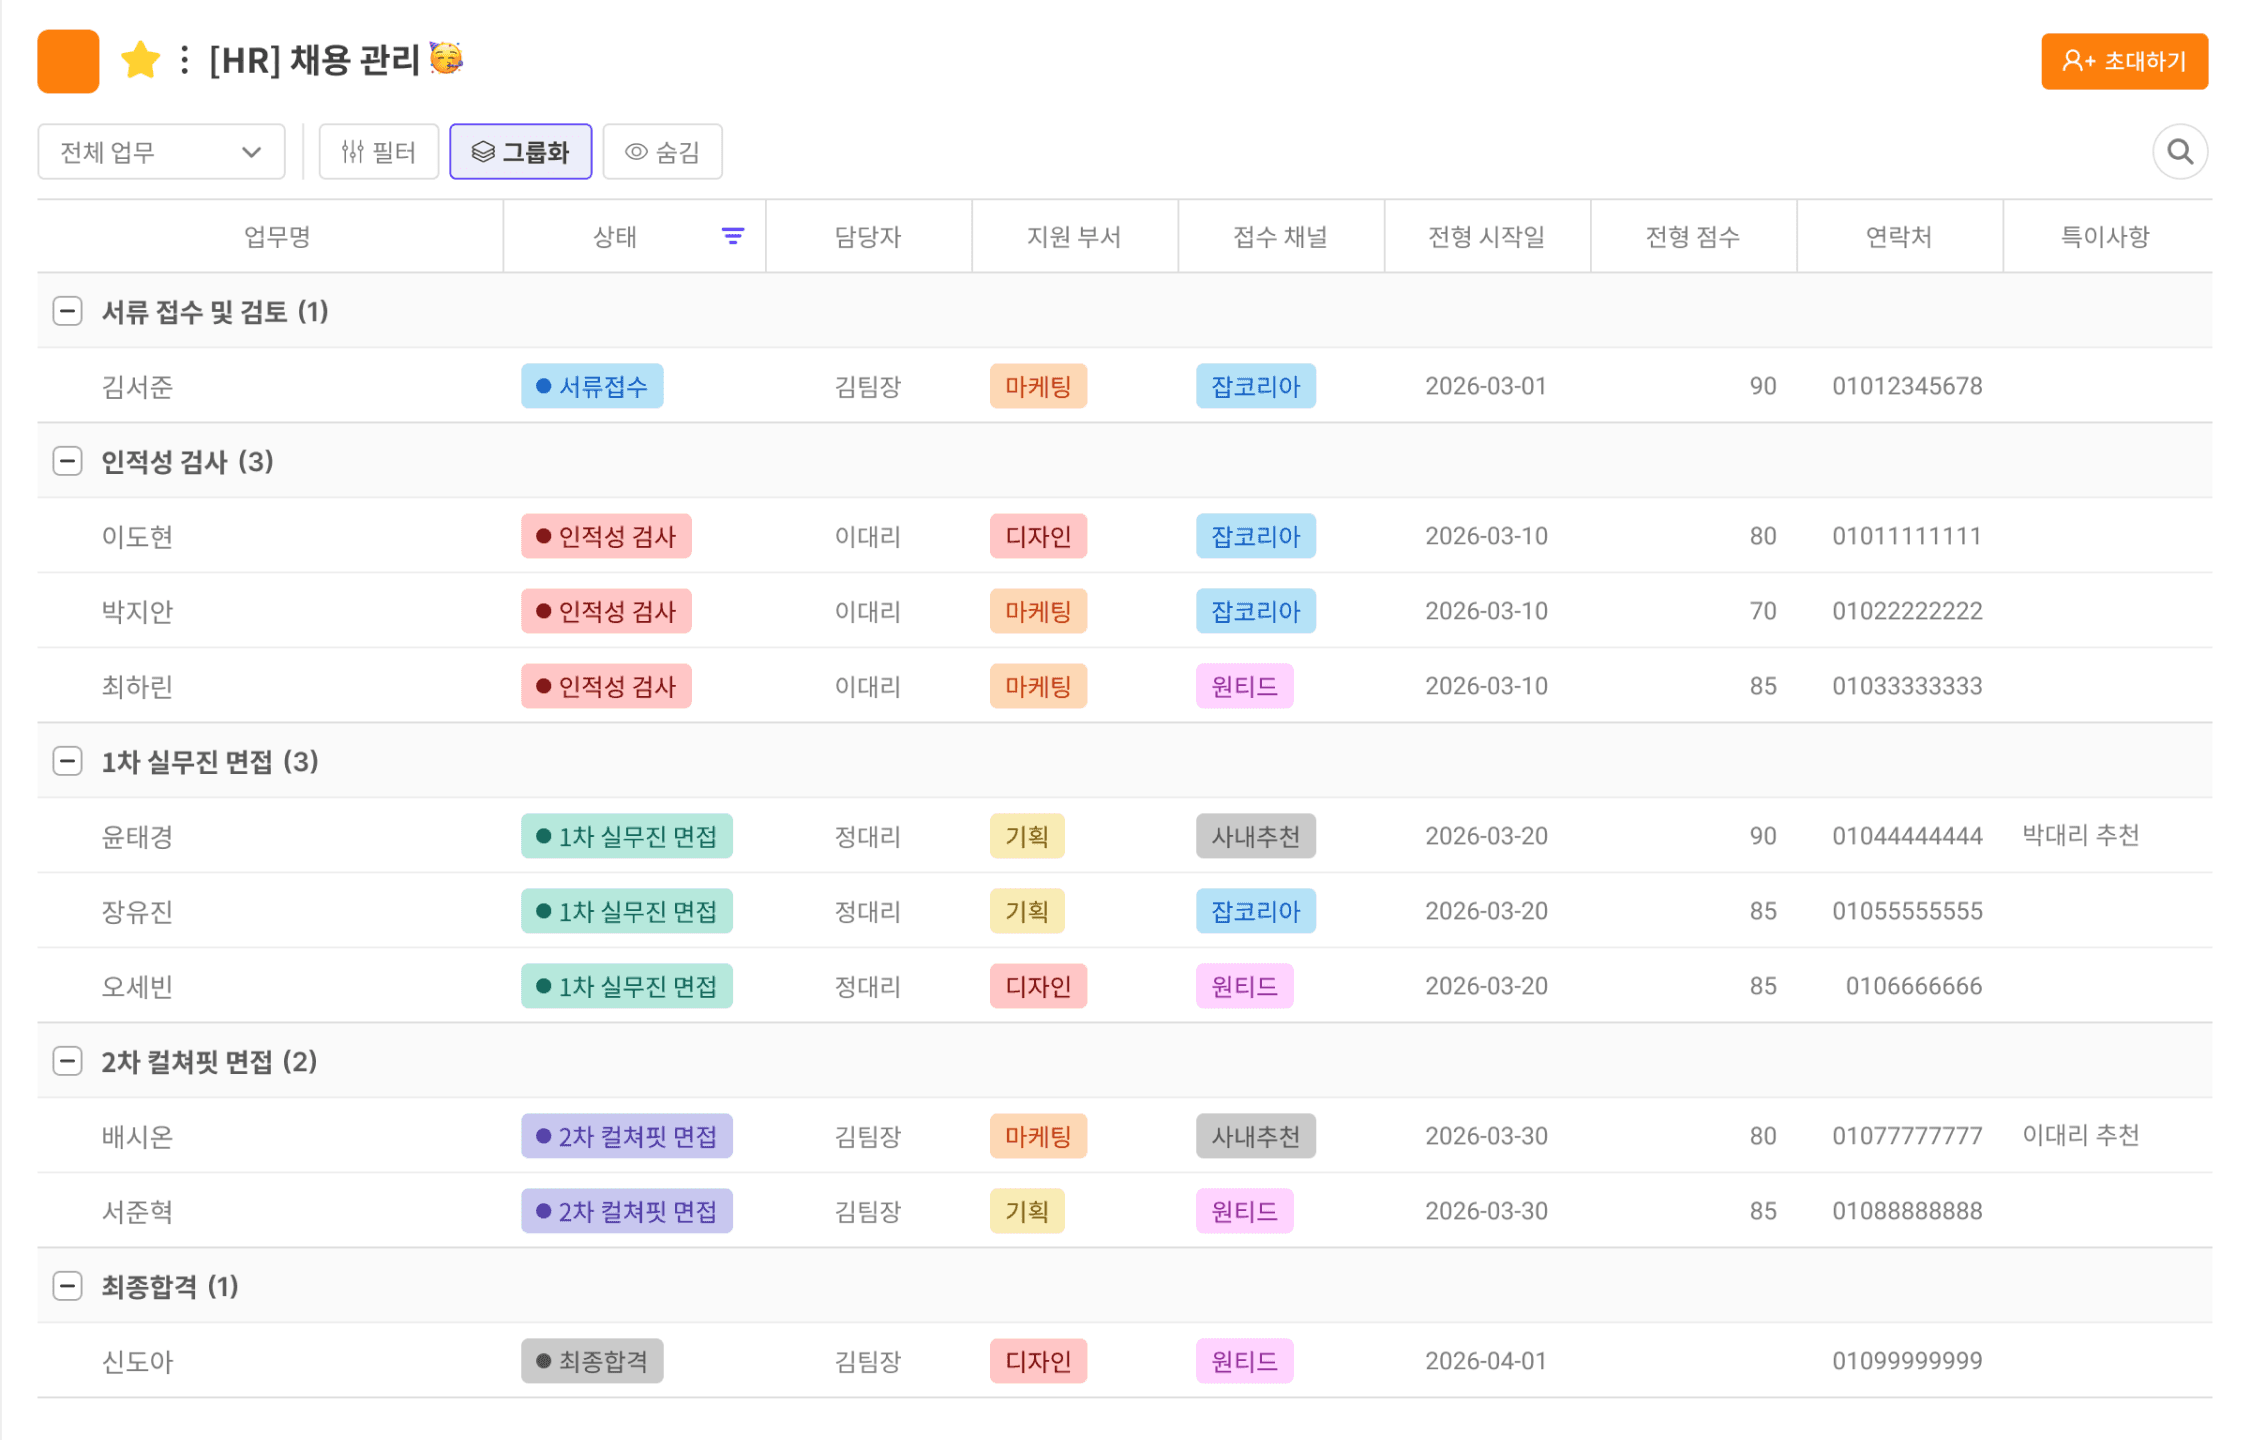Collapse the 최종합격 group
The image size is (2250, 1440).
67,1286
